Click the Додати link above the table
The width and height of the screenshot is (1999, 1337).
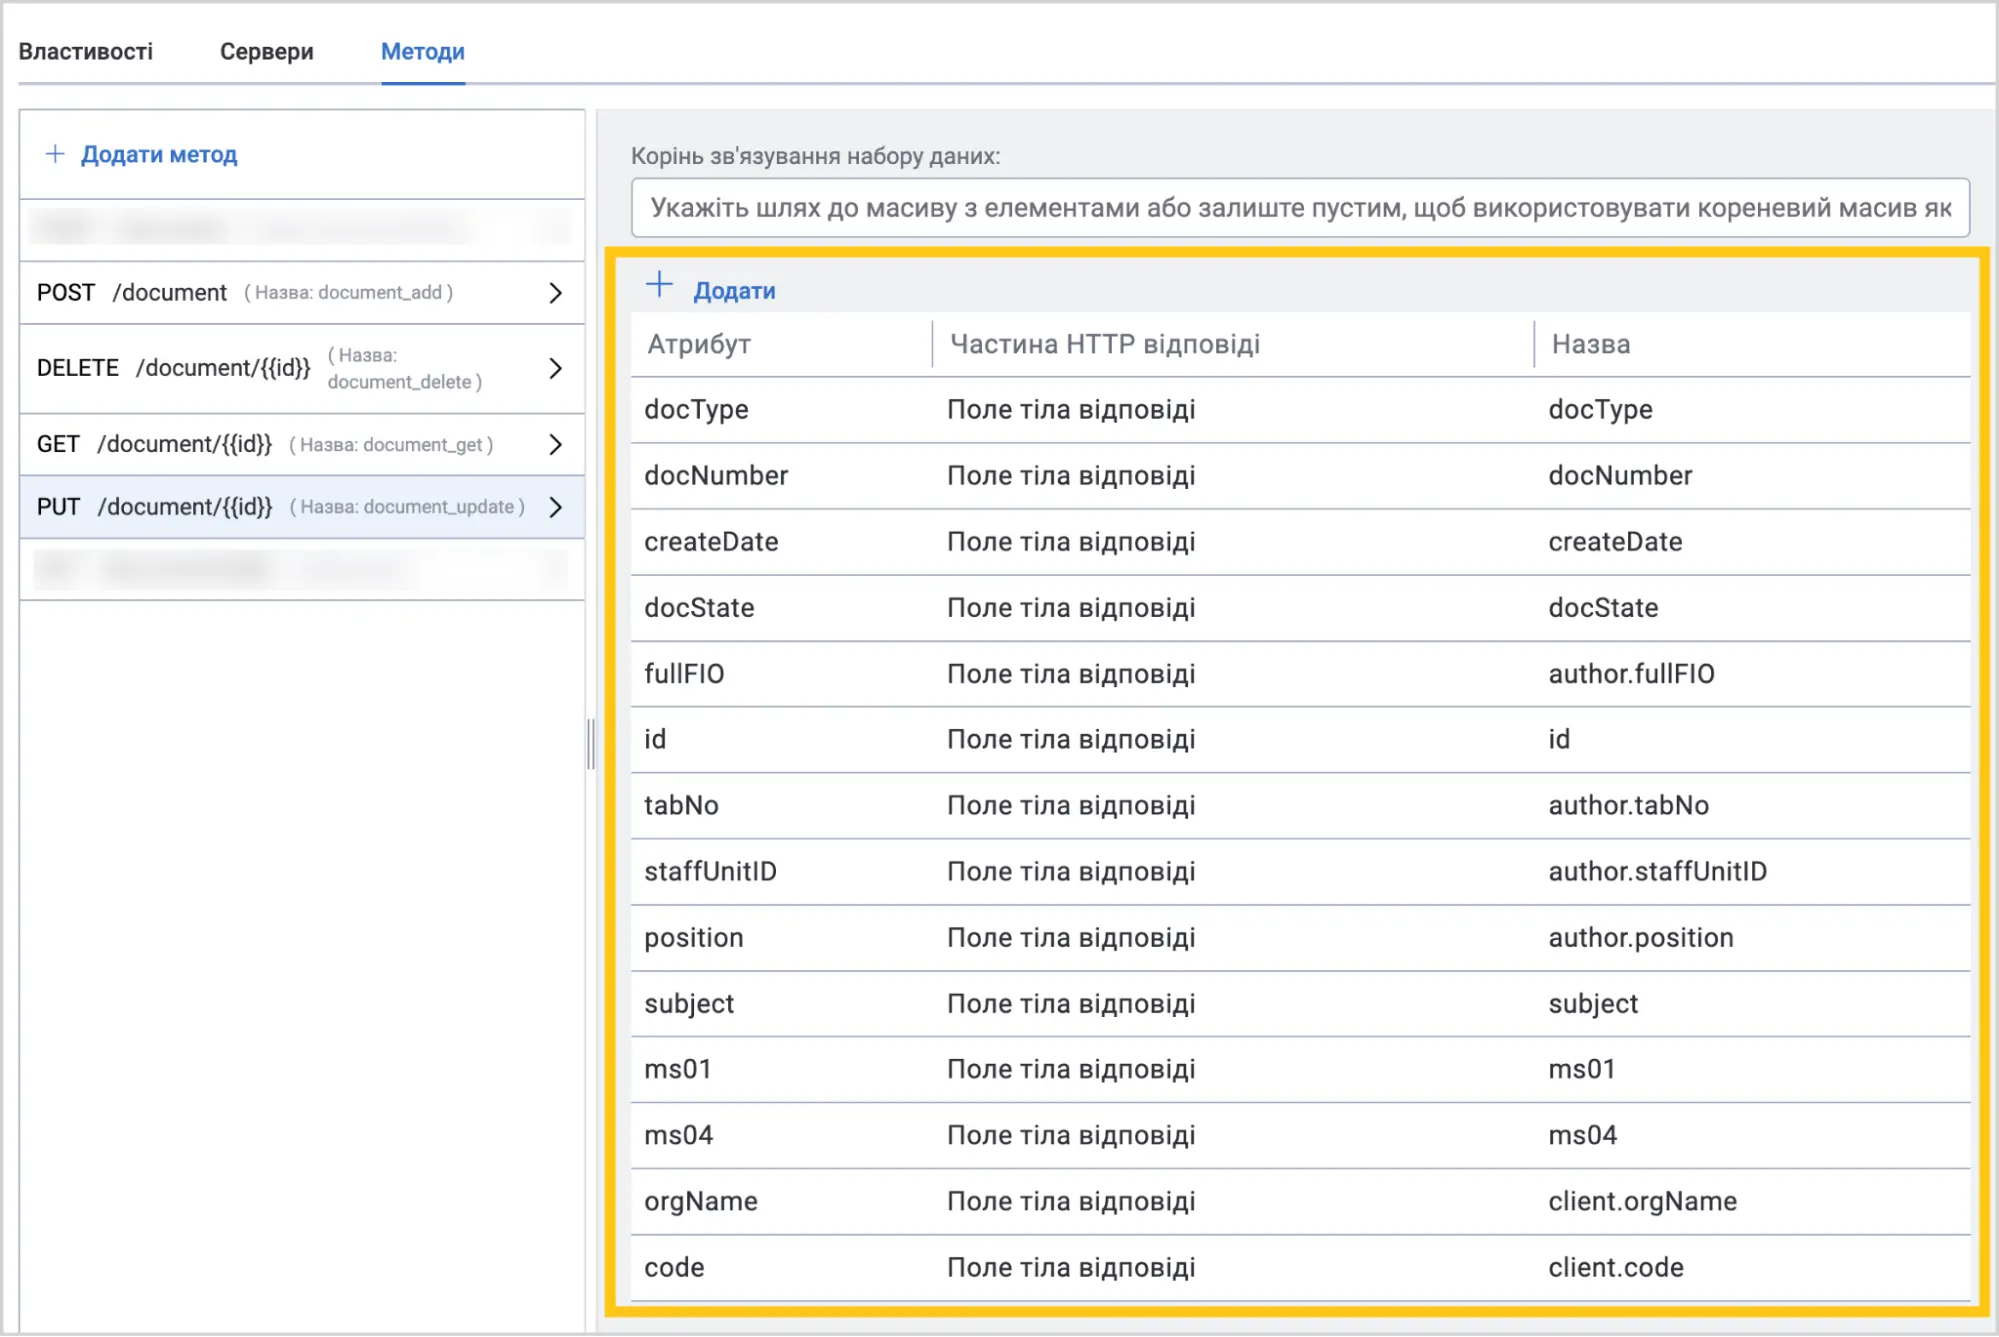pos(735,291)
